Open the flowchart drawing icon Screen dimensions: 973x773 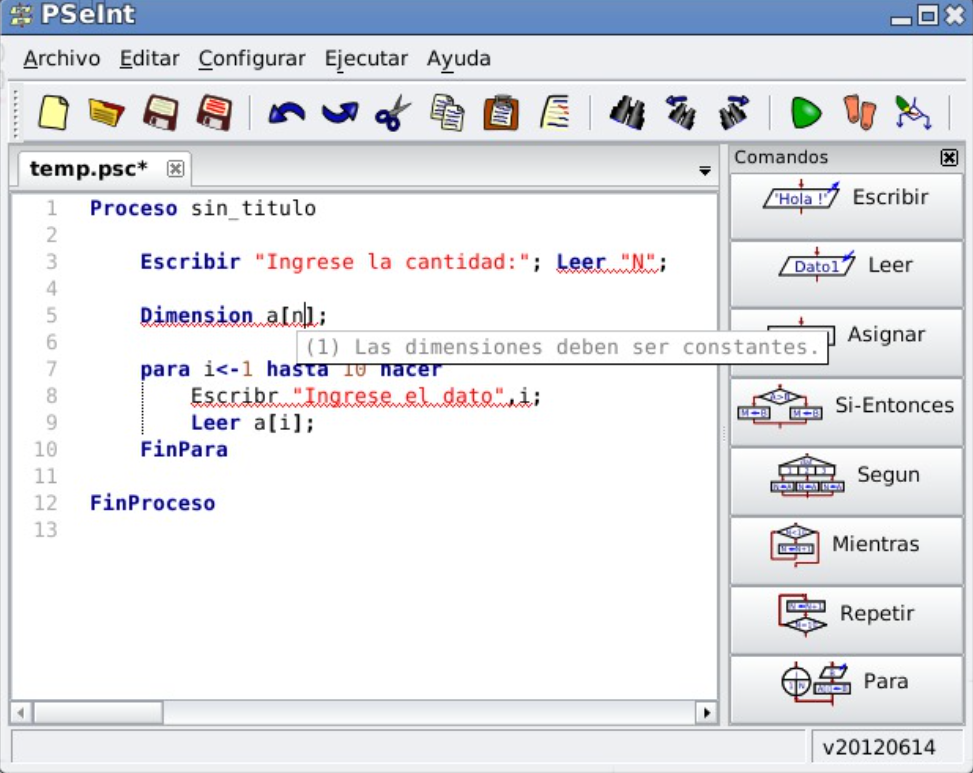click(912, 112)
